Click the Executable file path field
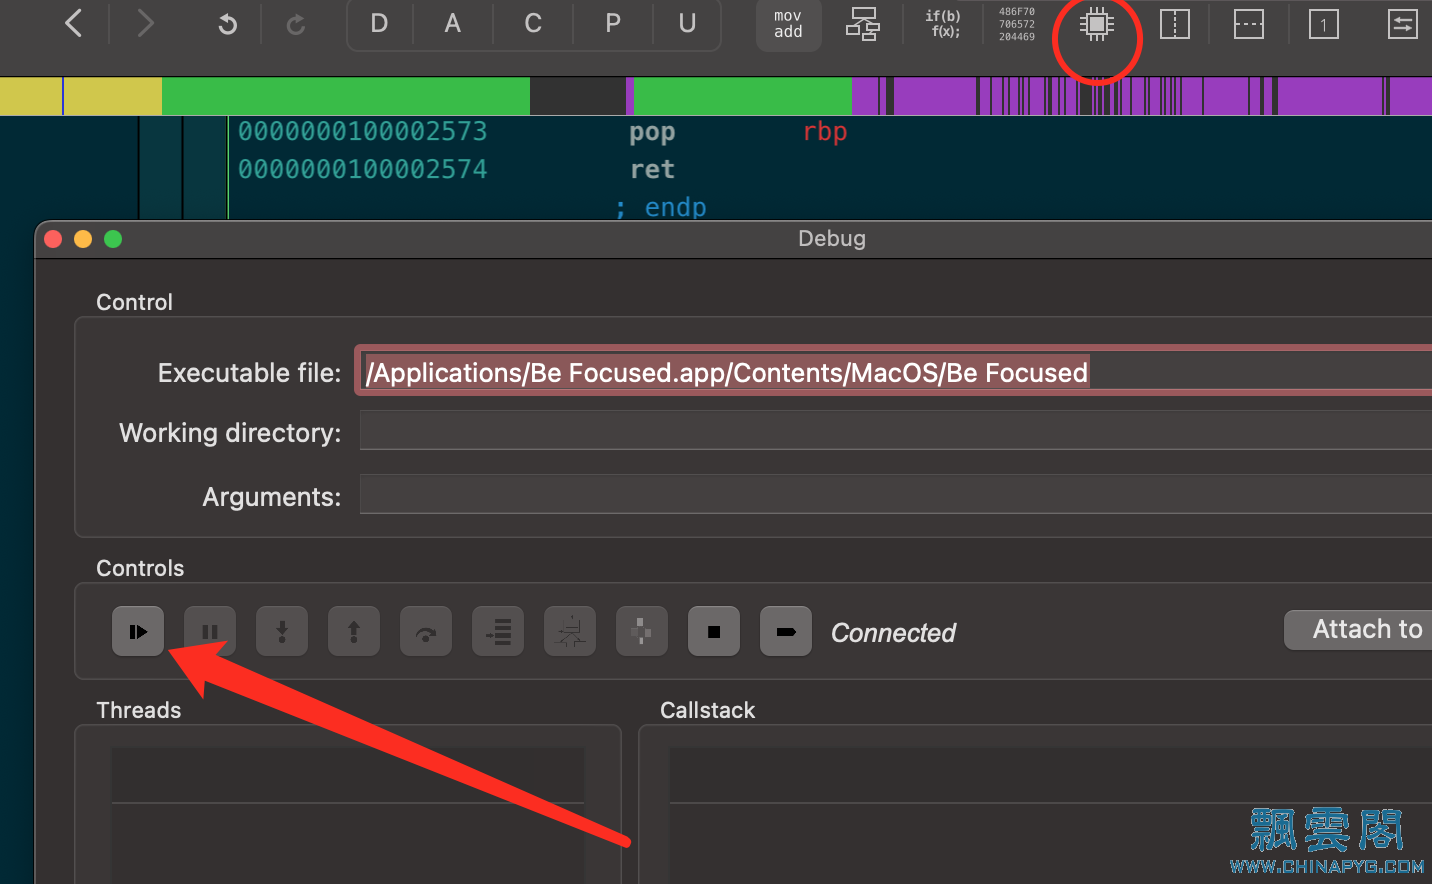Viewport: 1432px width, 884px height. (895, 371)
